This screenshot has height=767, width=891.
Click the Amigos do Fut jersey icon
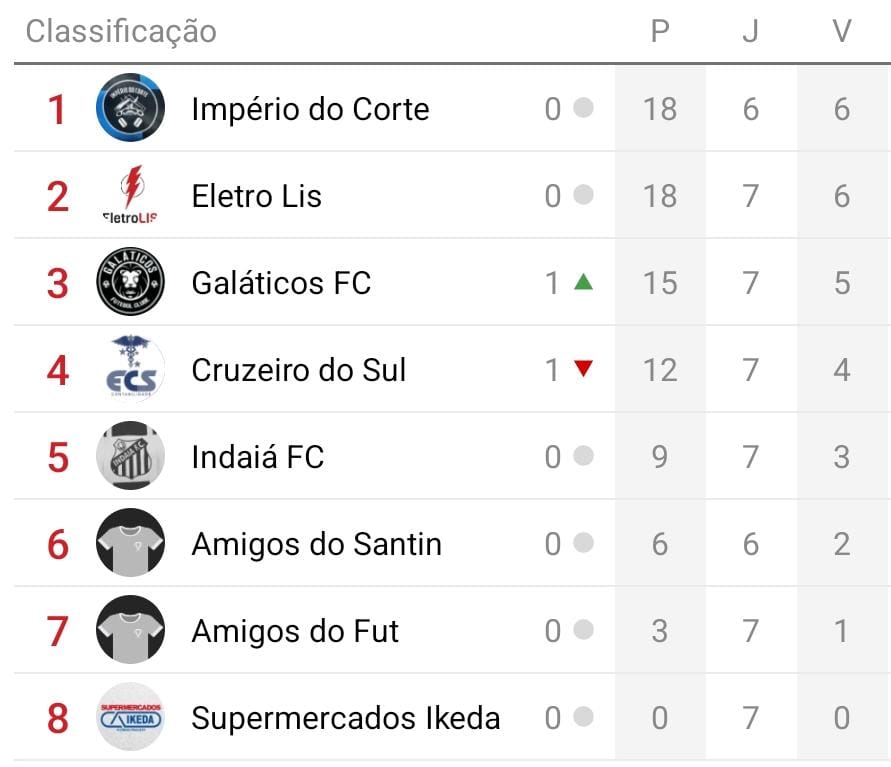click(x=130, y=630)
